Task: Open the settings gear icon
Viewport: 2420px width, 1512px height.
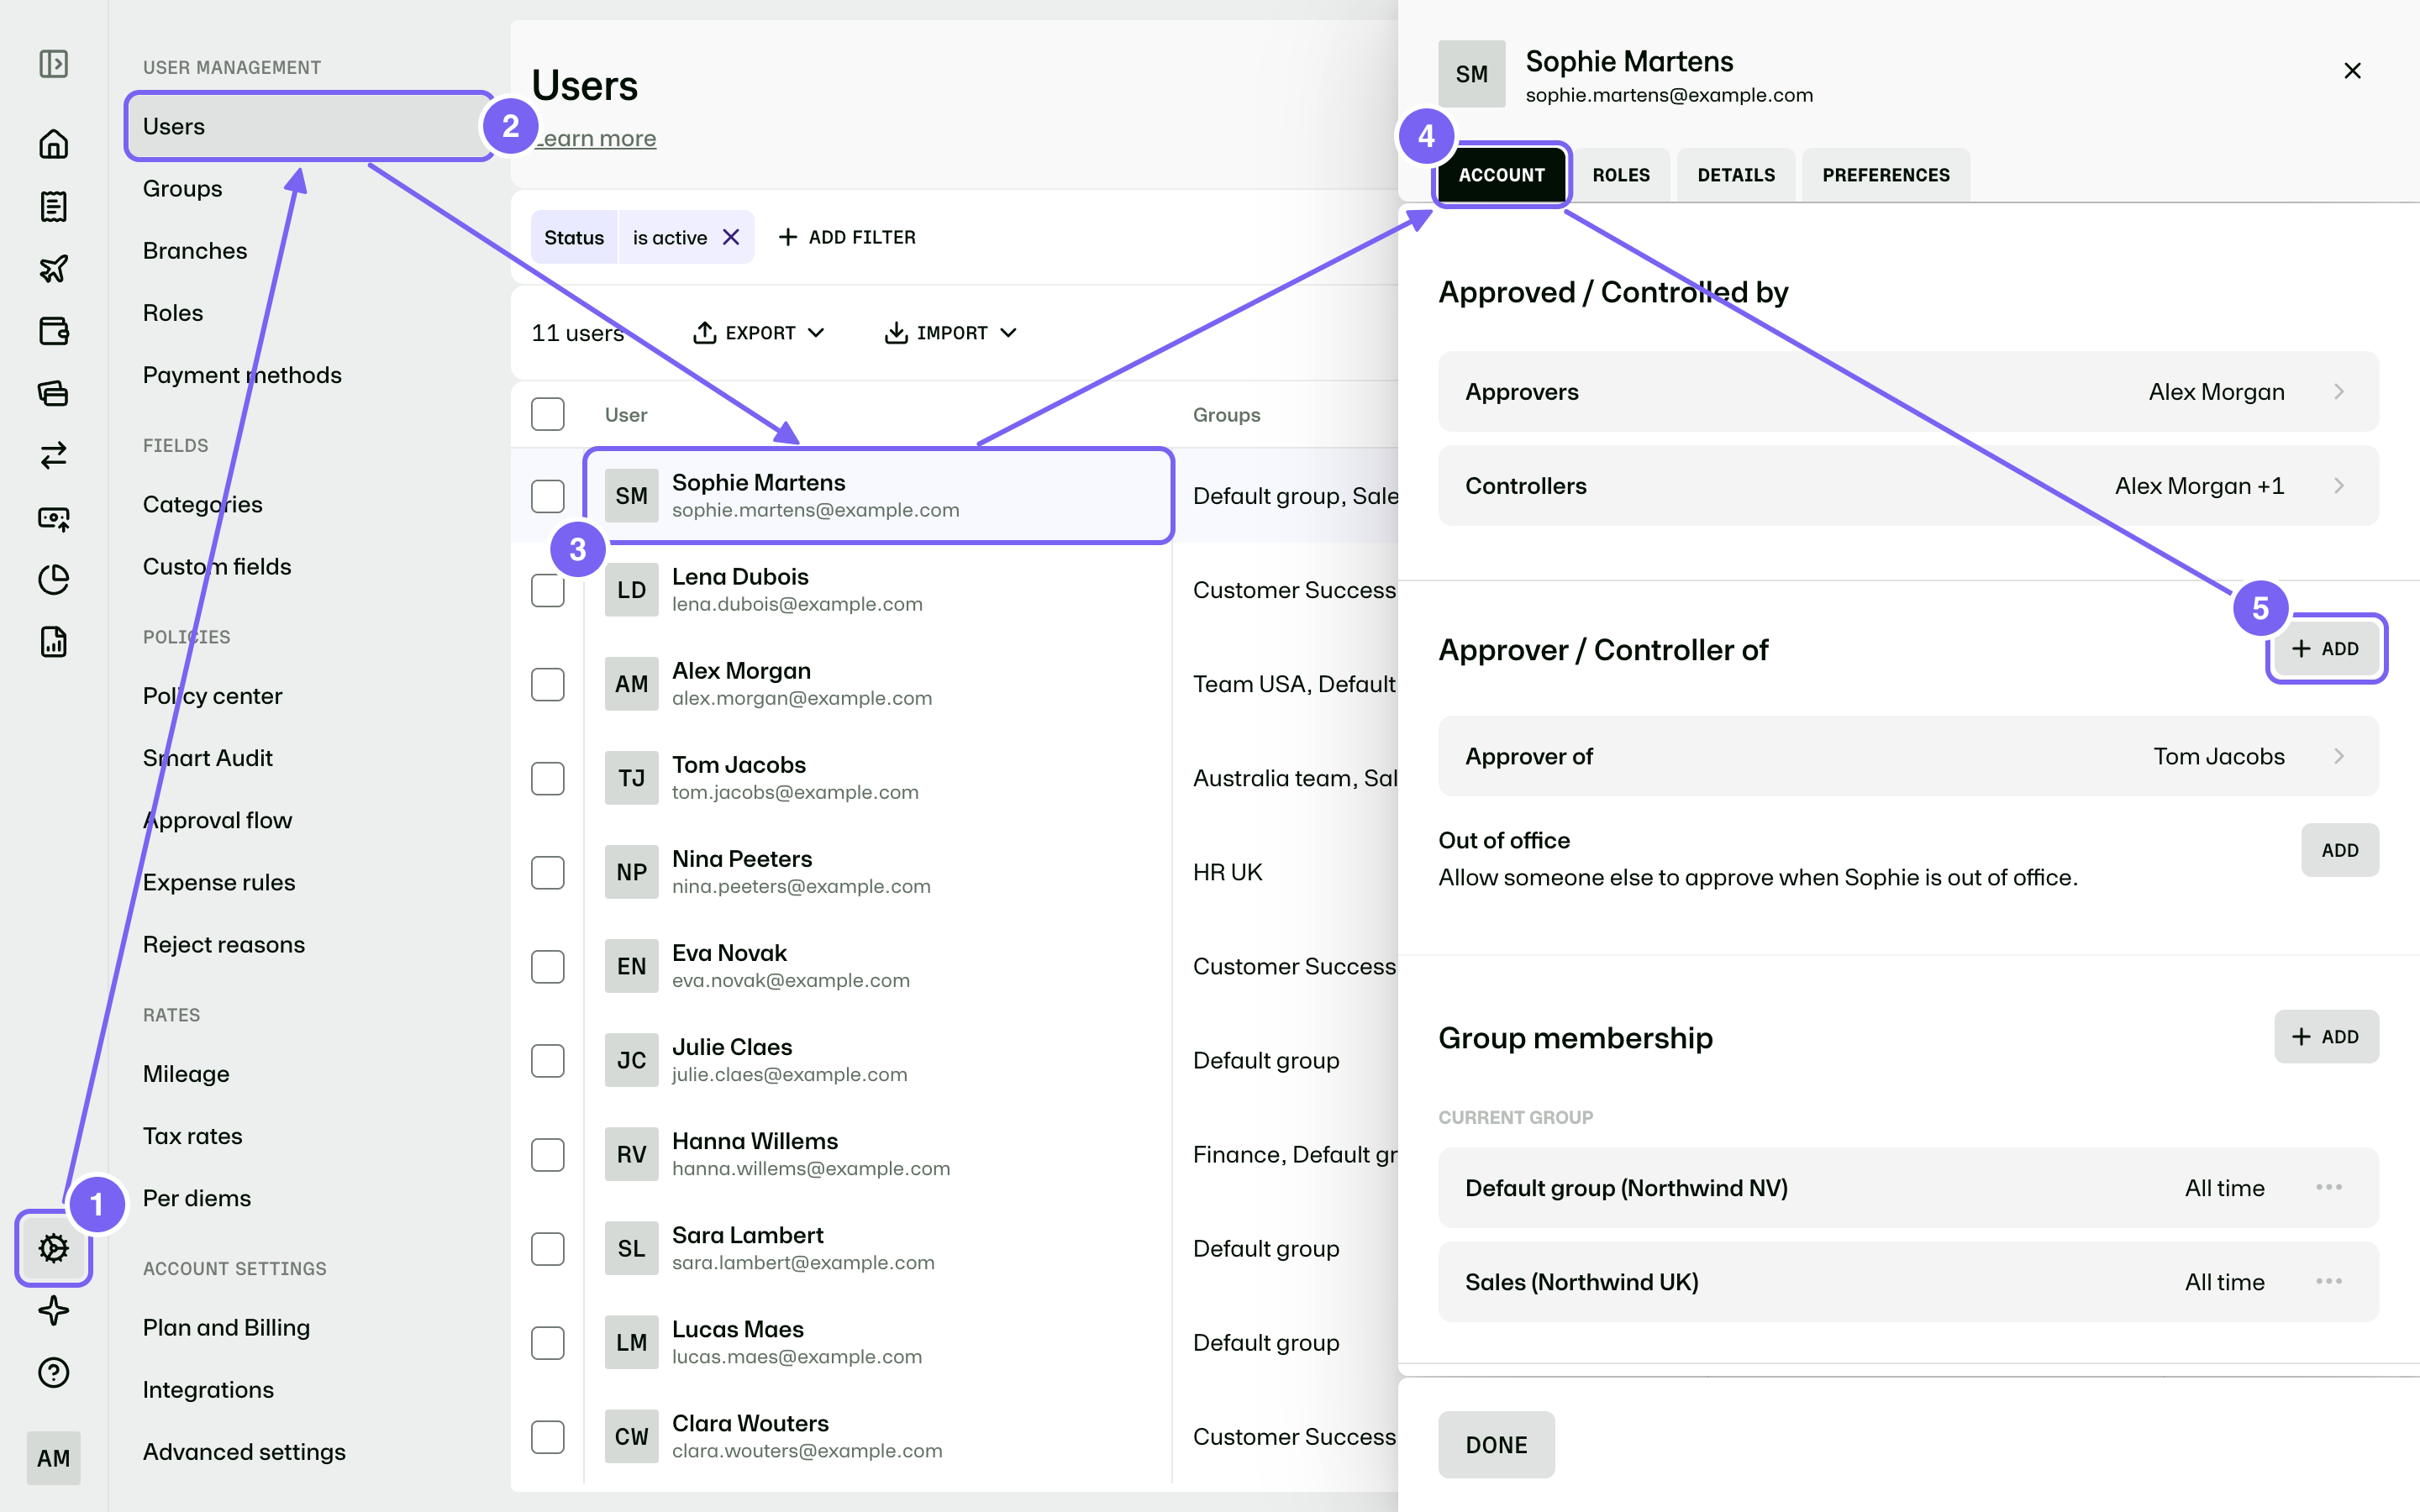Action: [53, 1247]
